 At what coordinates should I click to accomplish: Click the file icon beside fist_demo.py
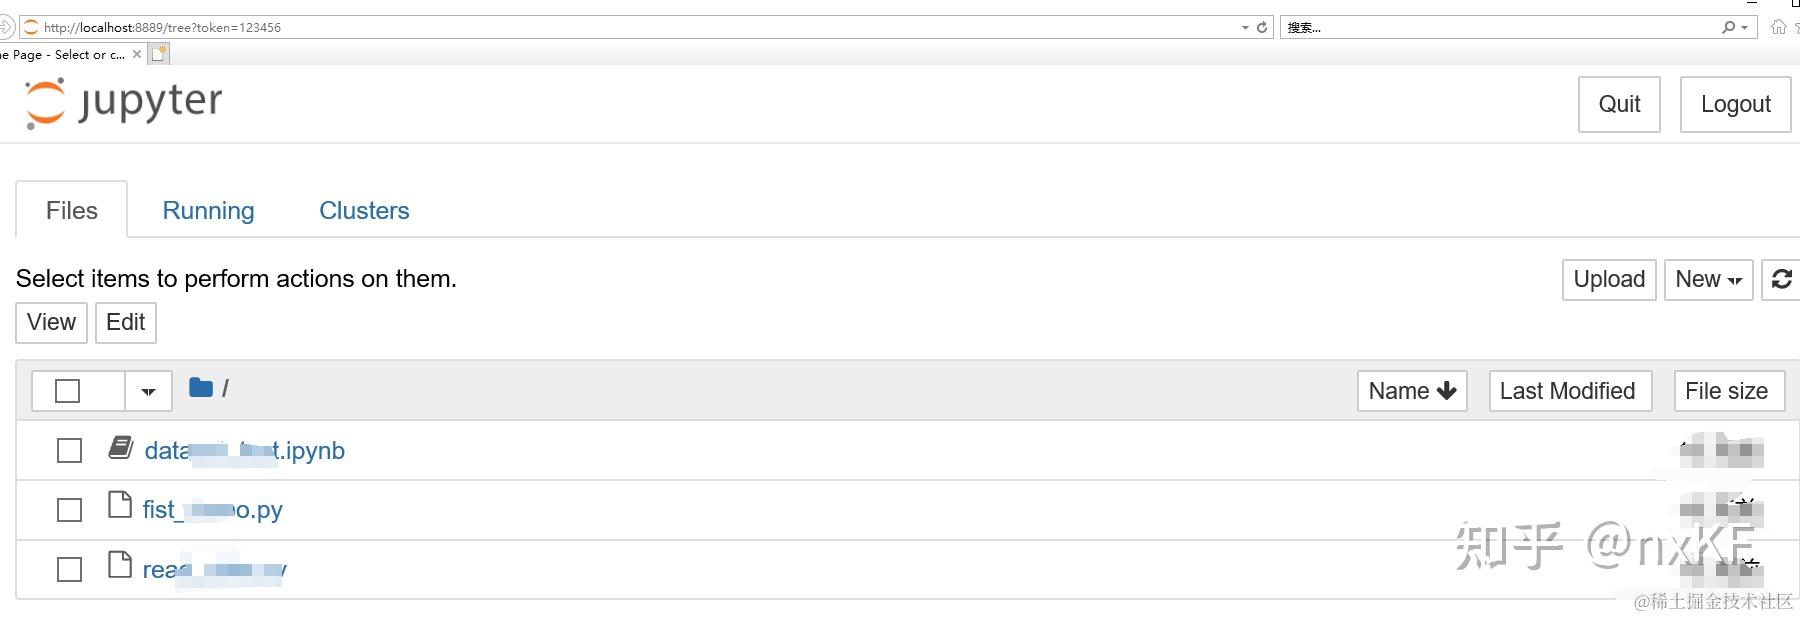click(x=118, y=507)
